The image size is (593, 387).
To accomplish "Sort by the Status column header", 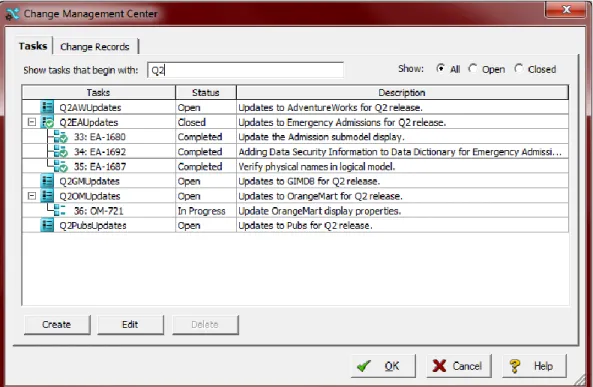I will click(205, 92).
